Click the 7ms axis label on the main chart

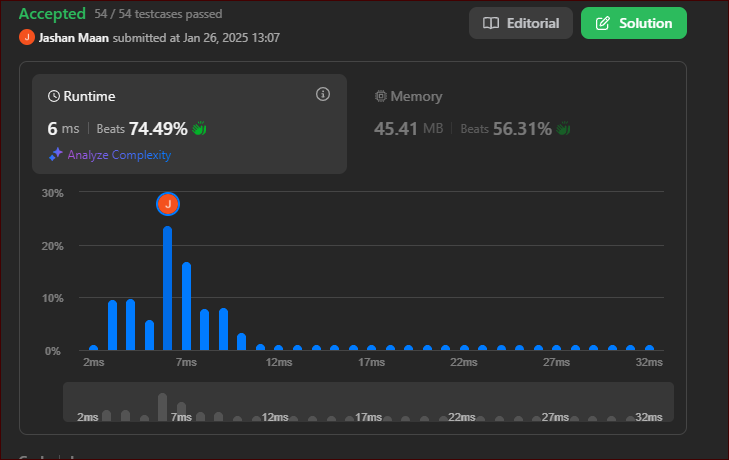pyautogui.click(x=186, y=362)
